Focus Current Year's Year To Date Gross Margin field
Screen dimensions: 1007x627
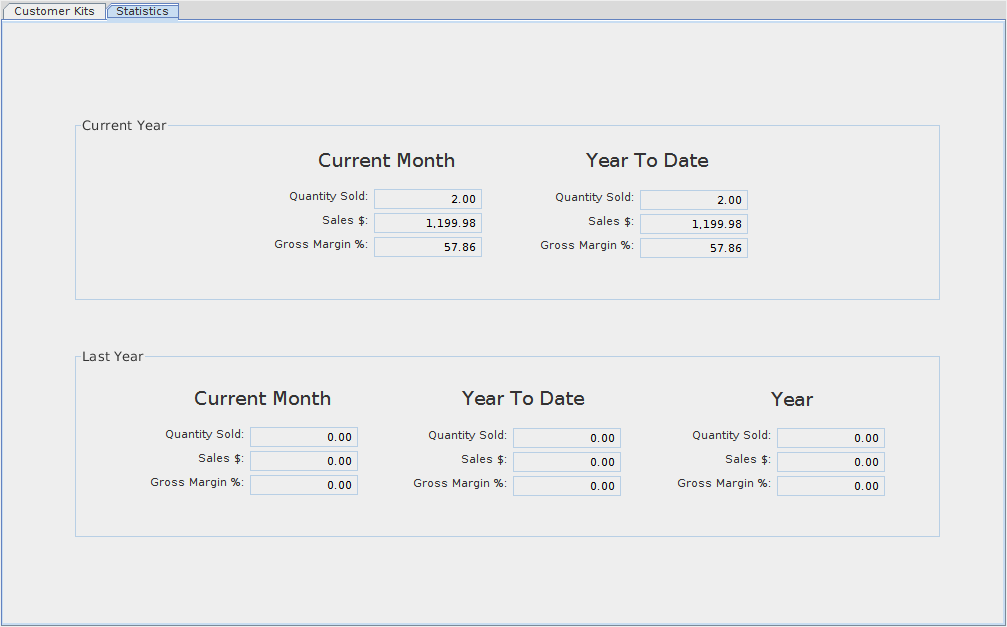(693, 248)
